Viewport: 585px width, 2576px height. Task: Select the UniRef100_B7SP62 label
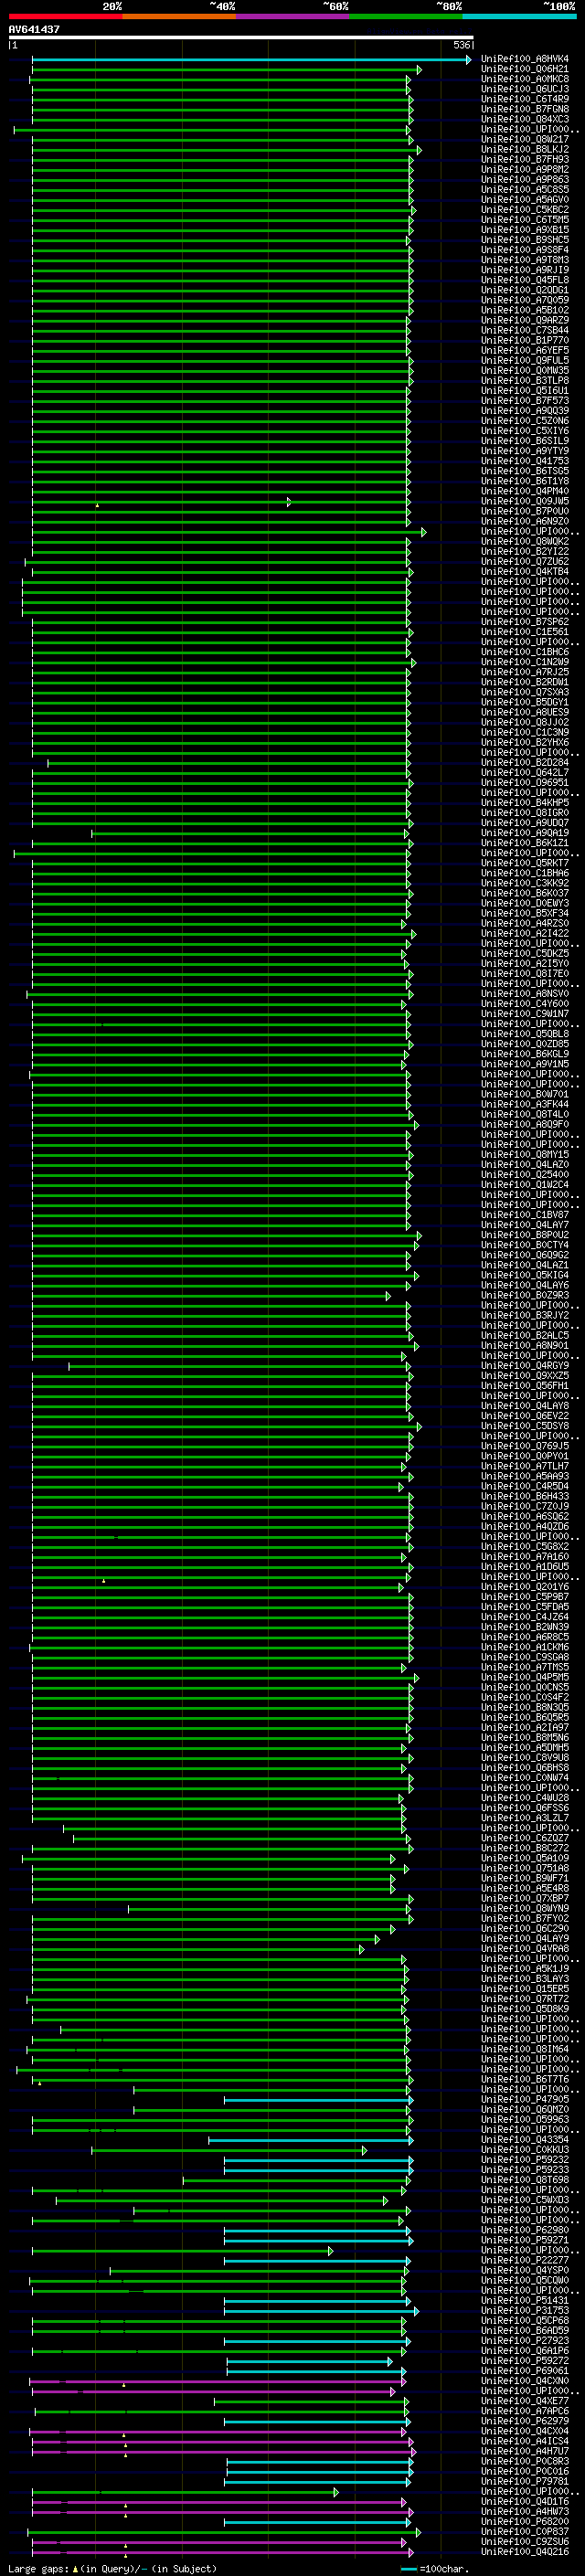pyautogui.click(x=525, y=622)
